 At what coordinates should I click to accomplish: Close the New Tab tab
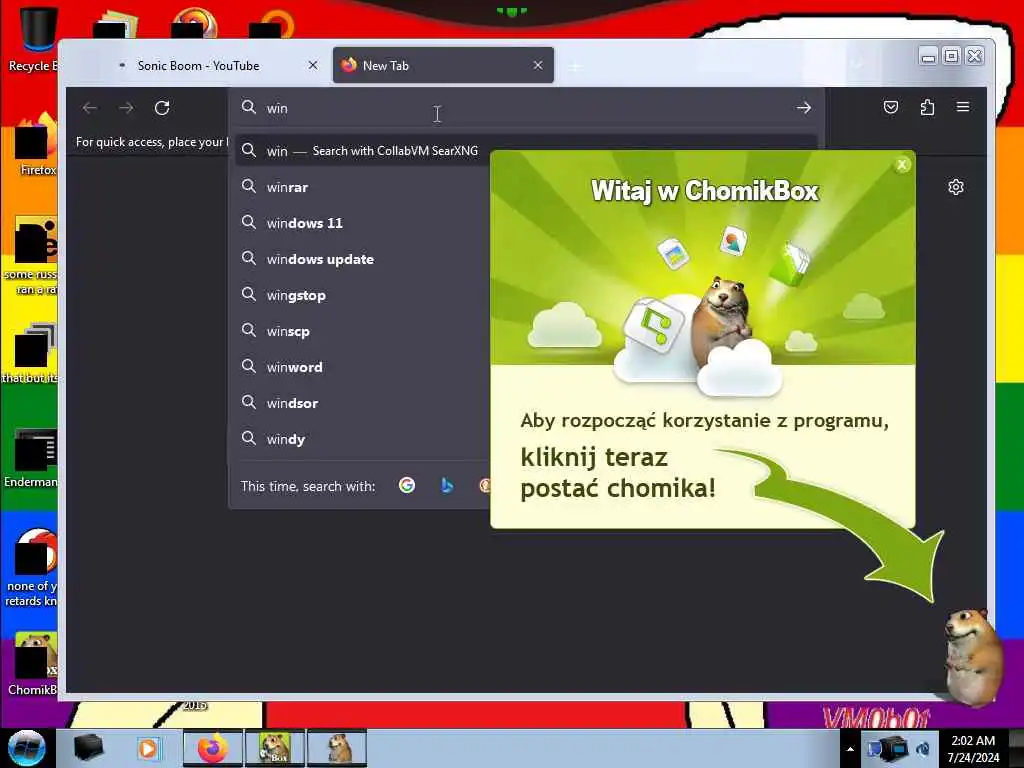(x=537, y=65)
